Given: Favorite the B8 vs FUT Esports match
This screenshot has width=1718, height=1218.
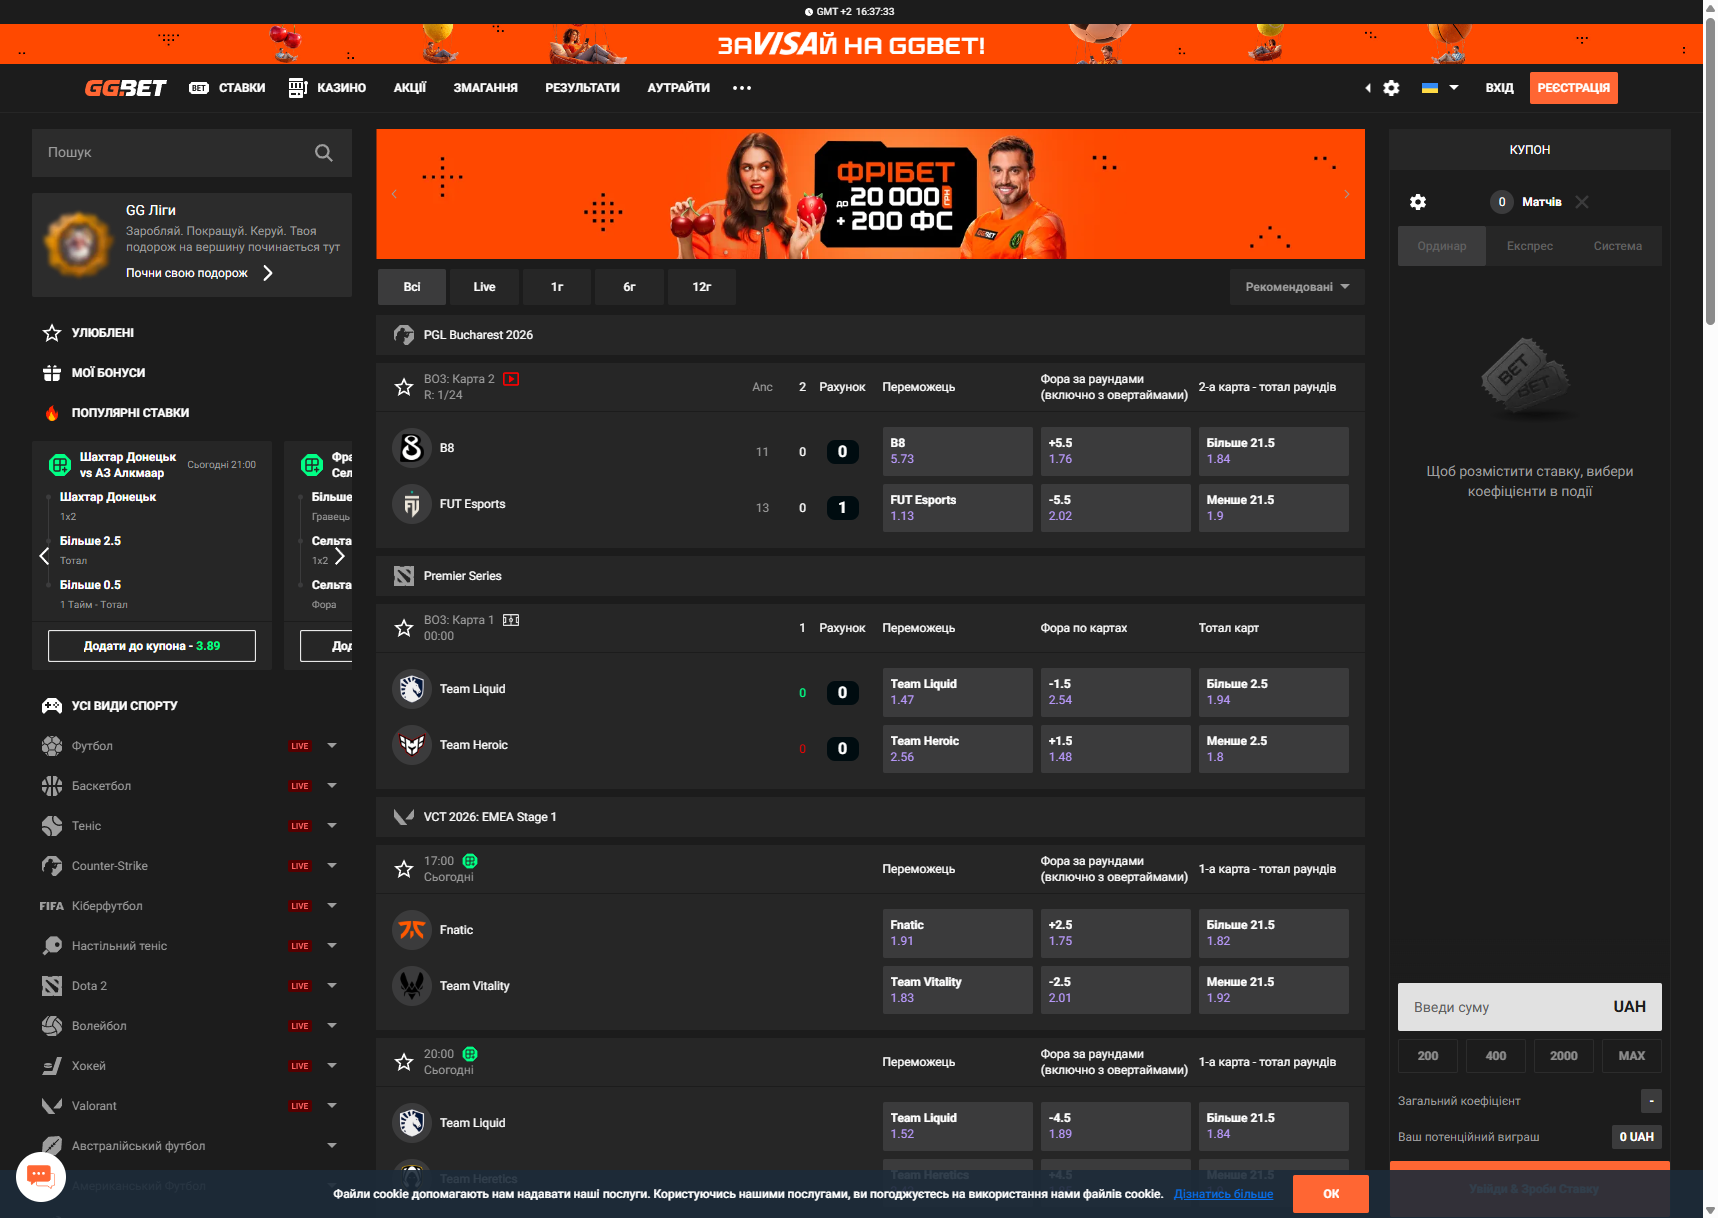Looking at the screenshot, I should coord(404,387).
